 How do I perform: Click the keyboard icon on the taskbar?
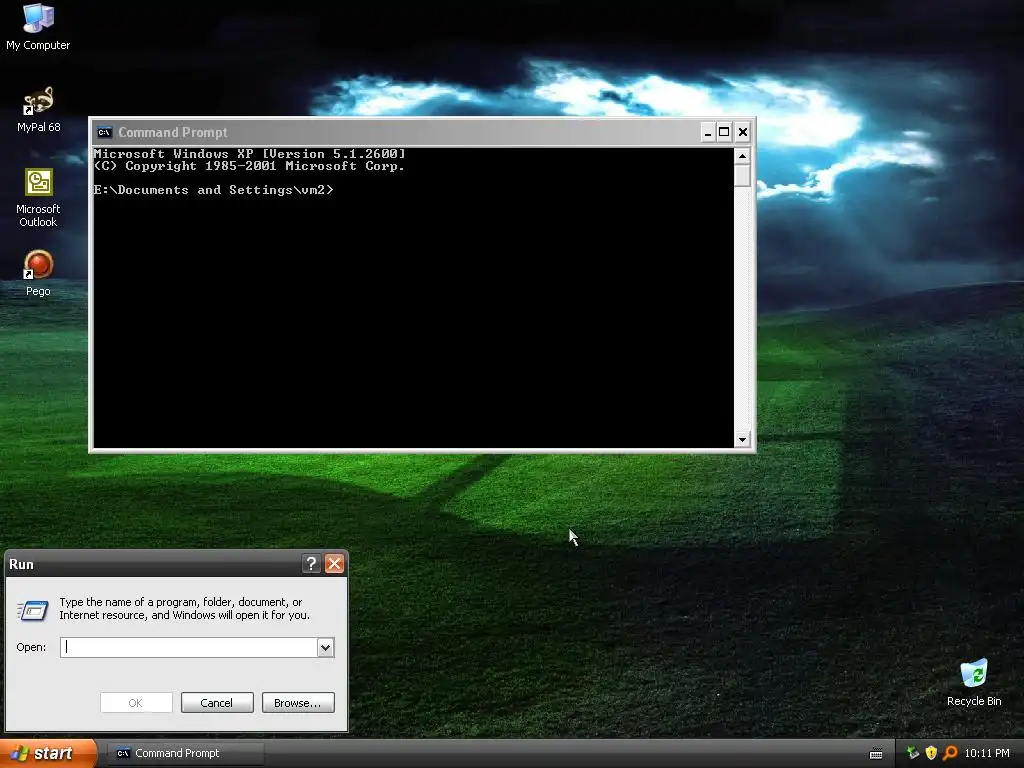click(x=876, y=754)
